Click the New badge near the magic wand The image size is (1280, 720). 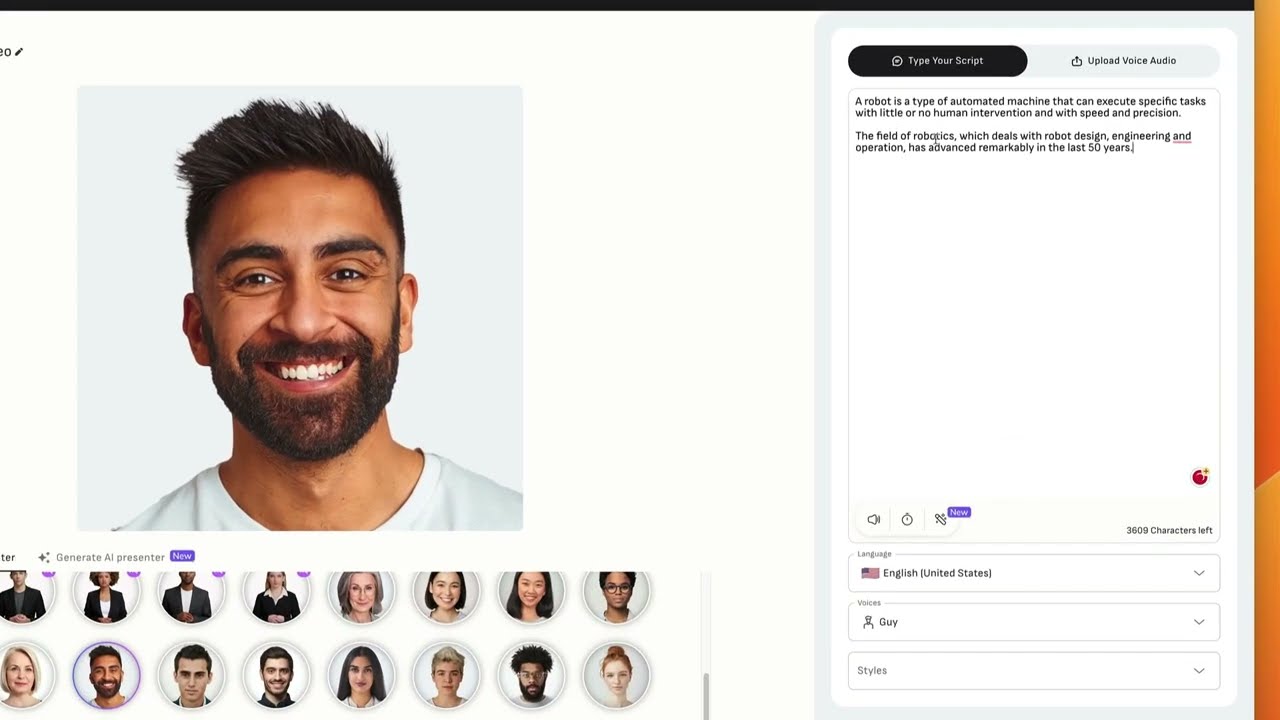pyautogui.click(x=958, y=512)
